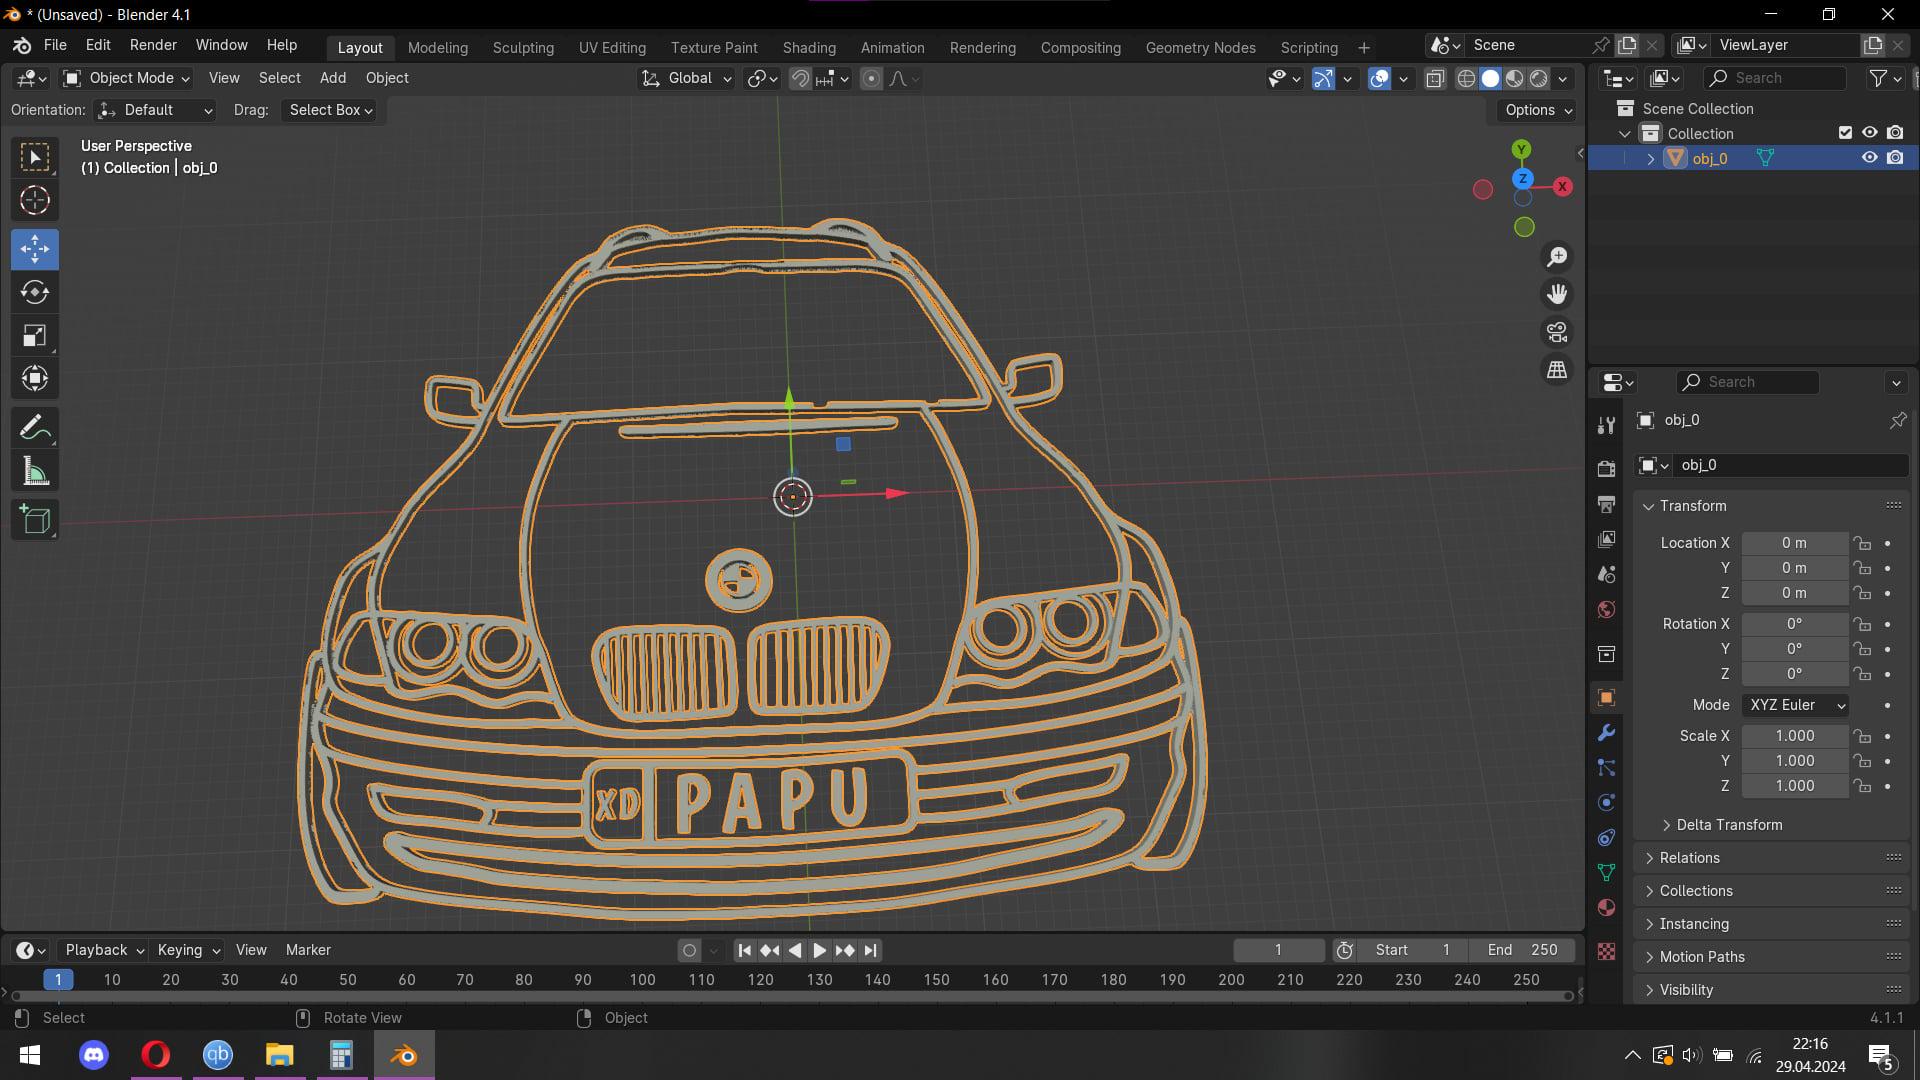Select the Rotate tool in the left toolbar

[34, 292]
